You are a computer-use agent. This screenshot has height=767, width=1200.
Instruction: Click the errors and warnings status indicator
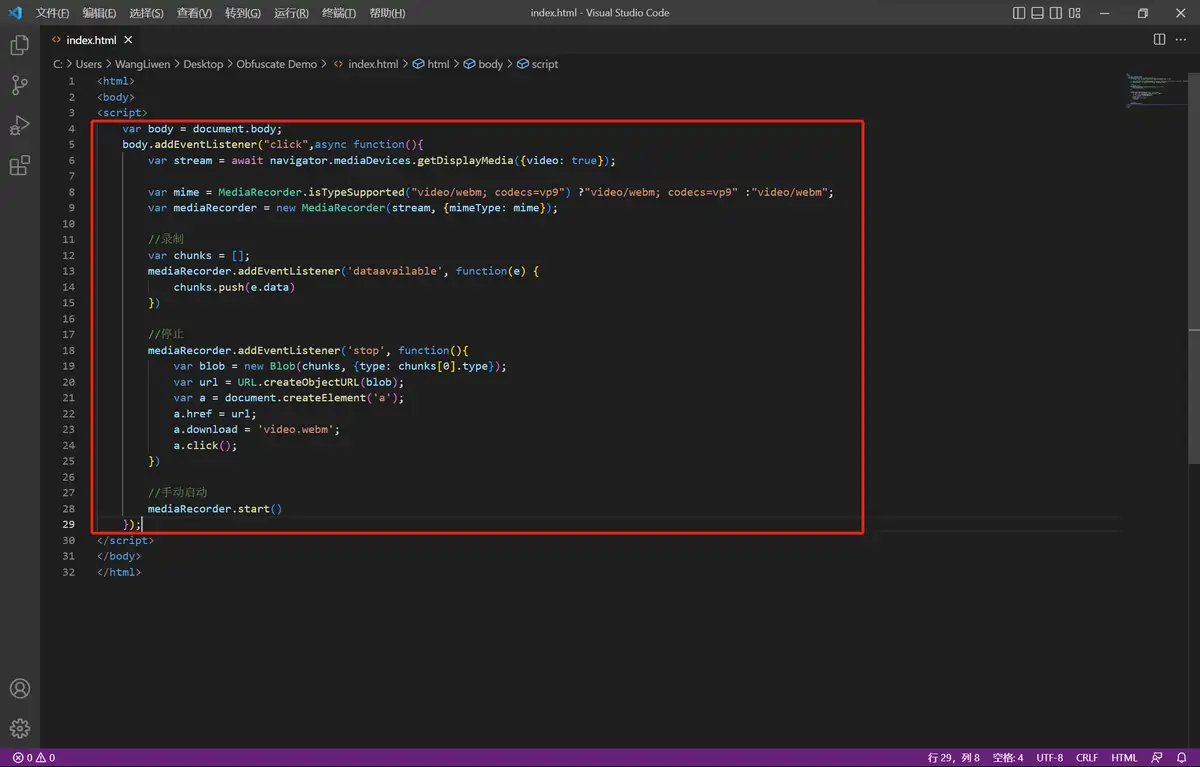click(34, 758)
